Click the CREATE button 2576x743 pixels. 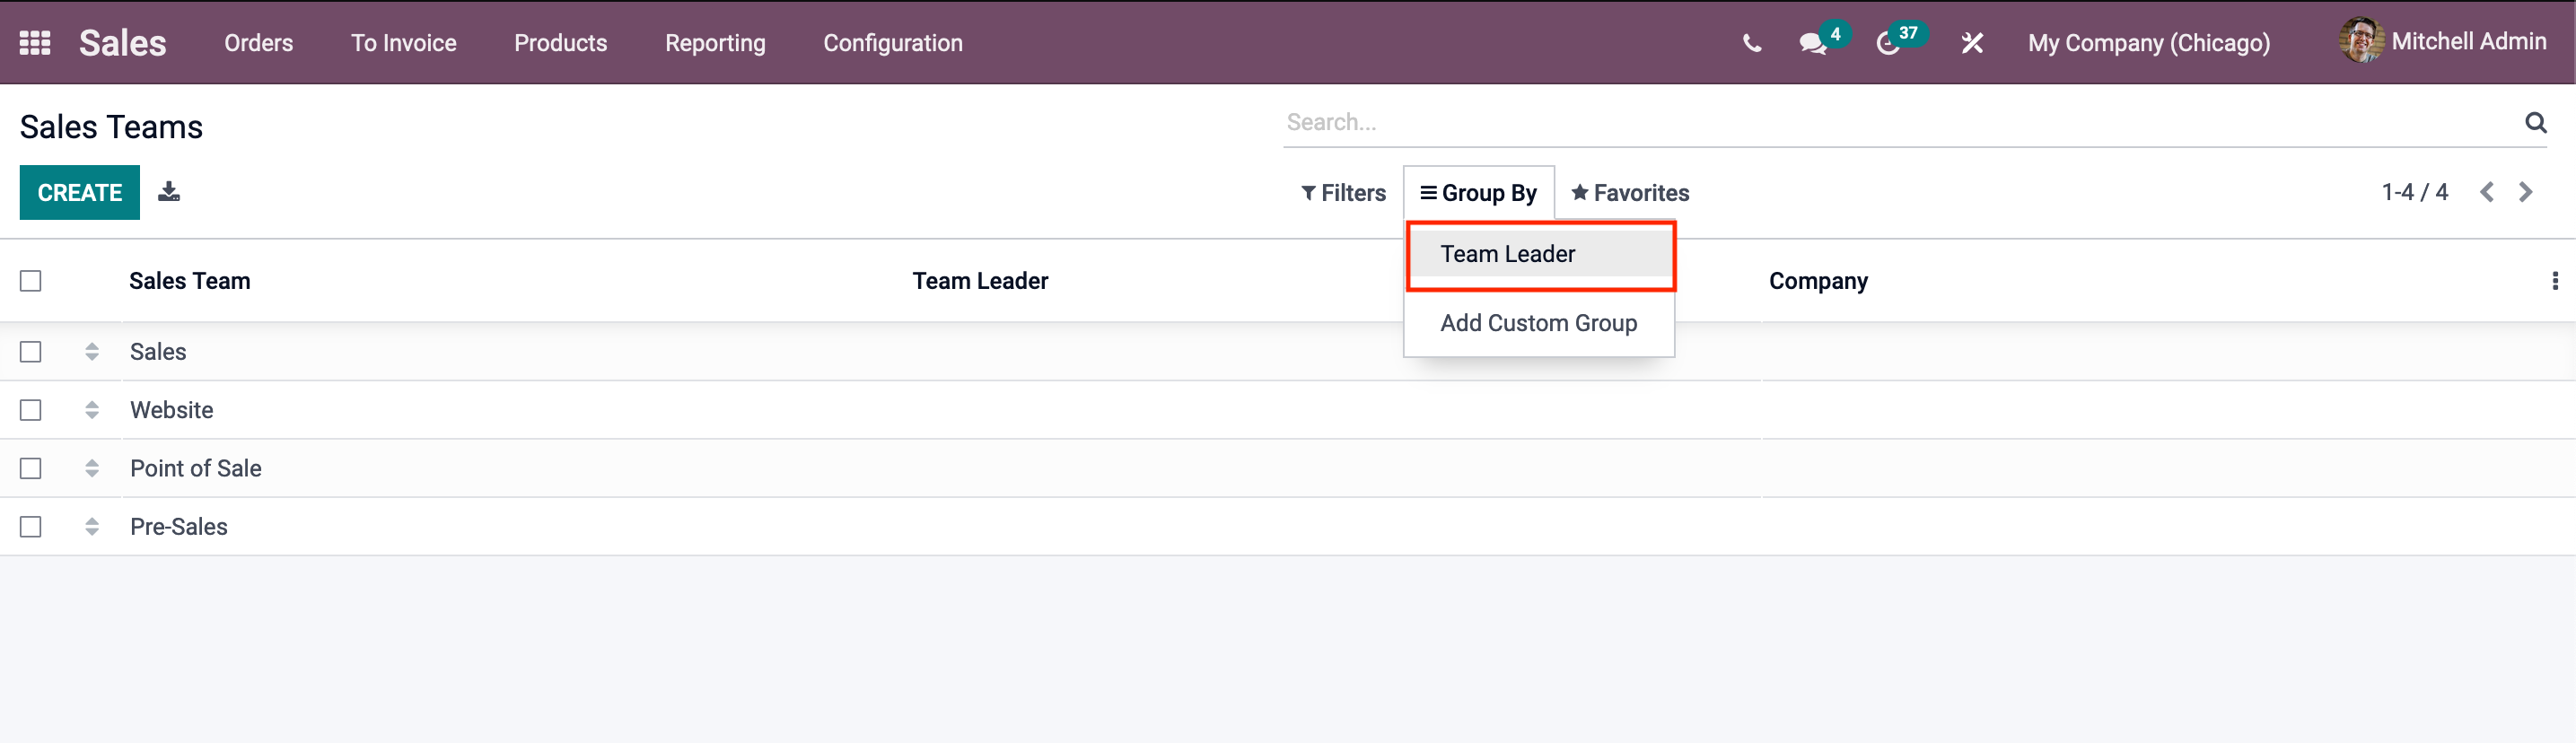(80, 192)
